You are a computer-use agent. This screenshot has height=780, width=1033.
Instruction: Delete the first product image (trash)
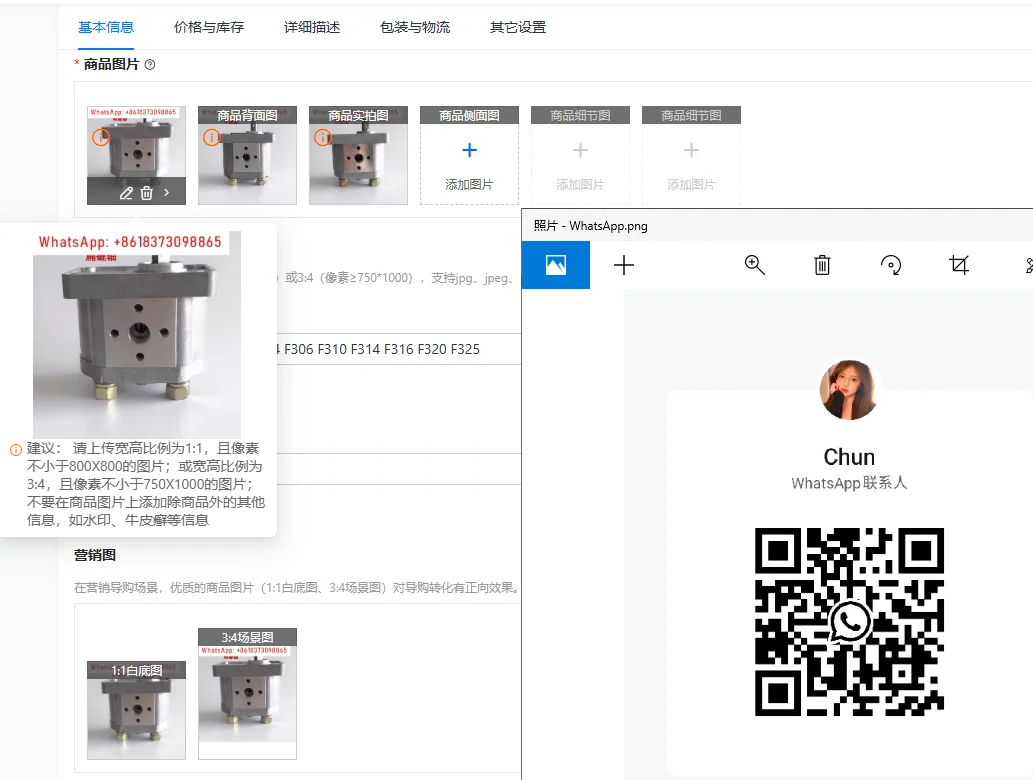tap(147, 193)
